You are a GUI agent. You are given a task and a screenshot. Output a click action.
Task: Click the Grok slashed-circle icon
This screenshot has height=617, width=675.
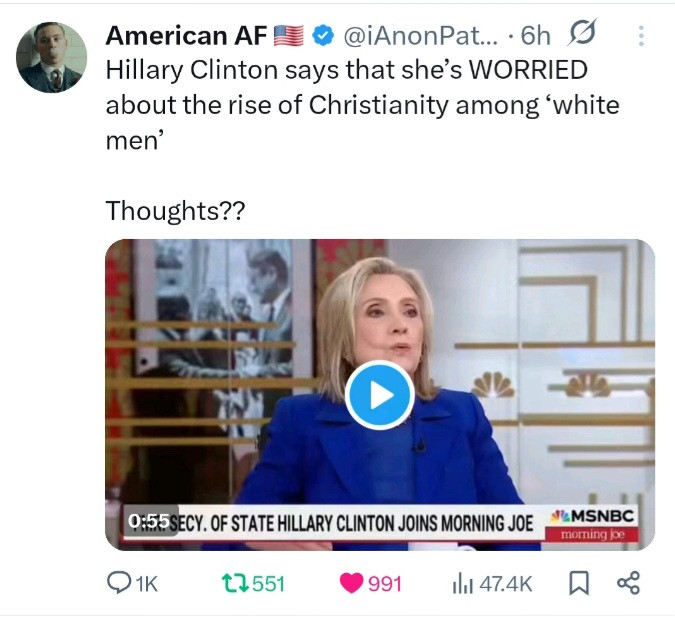582,32
